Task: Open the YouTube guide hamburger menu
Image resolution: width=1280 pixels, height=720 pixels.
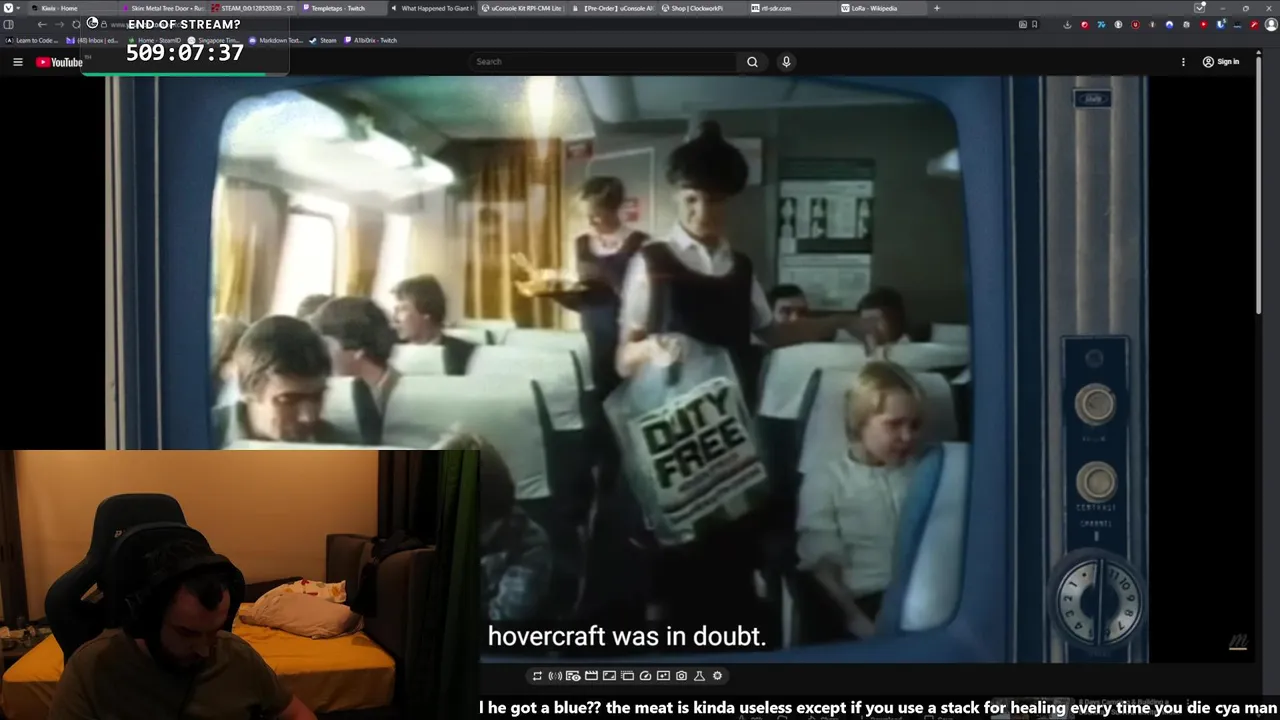Action: 17,62
